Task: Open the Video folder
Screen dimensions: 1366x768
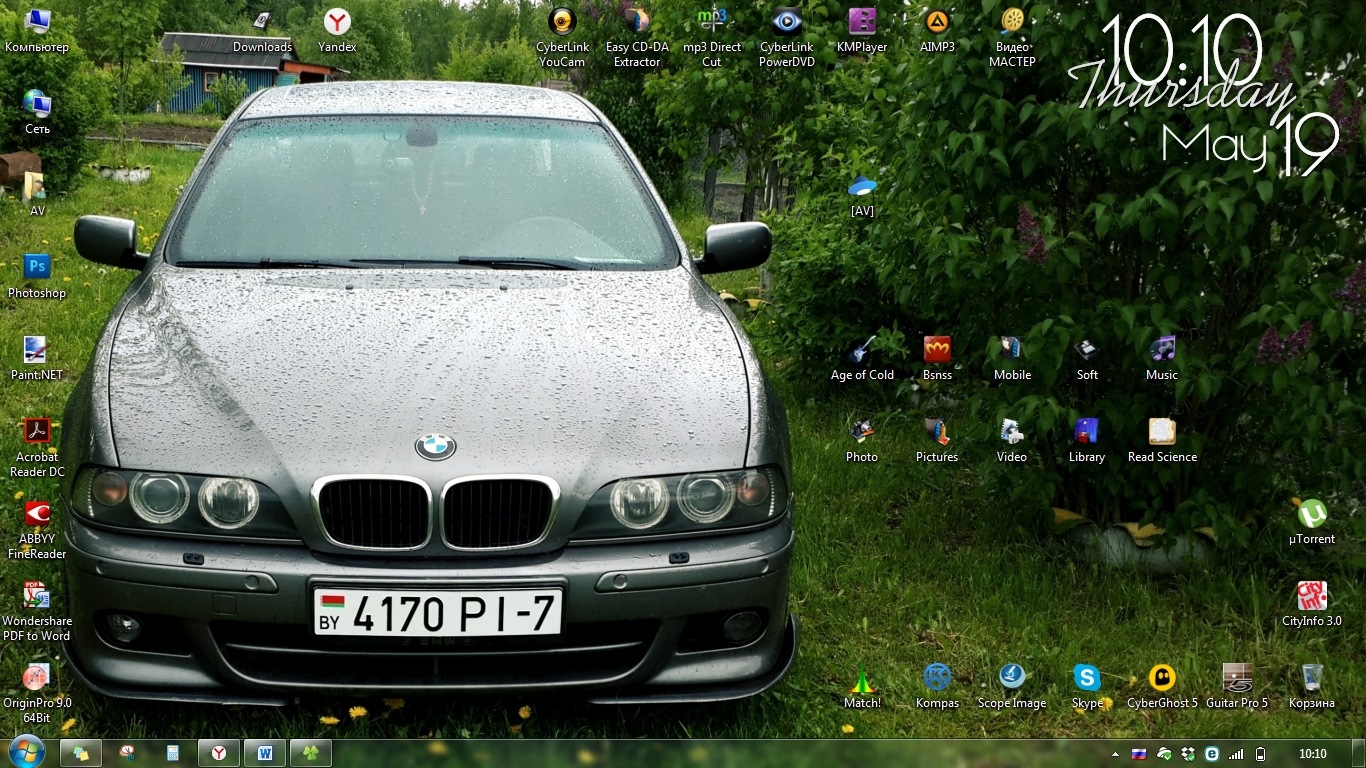Action: [x=1012, y=440]
